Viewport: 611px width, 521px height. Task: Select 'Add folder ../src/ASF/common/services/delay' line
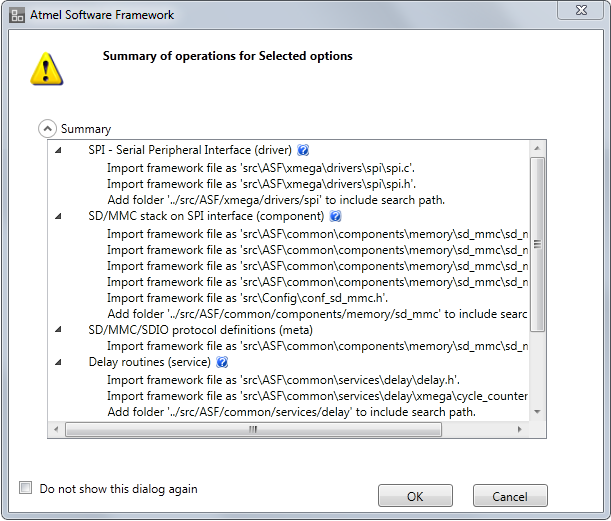291,412
